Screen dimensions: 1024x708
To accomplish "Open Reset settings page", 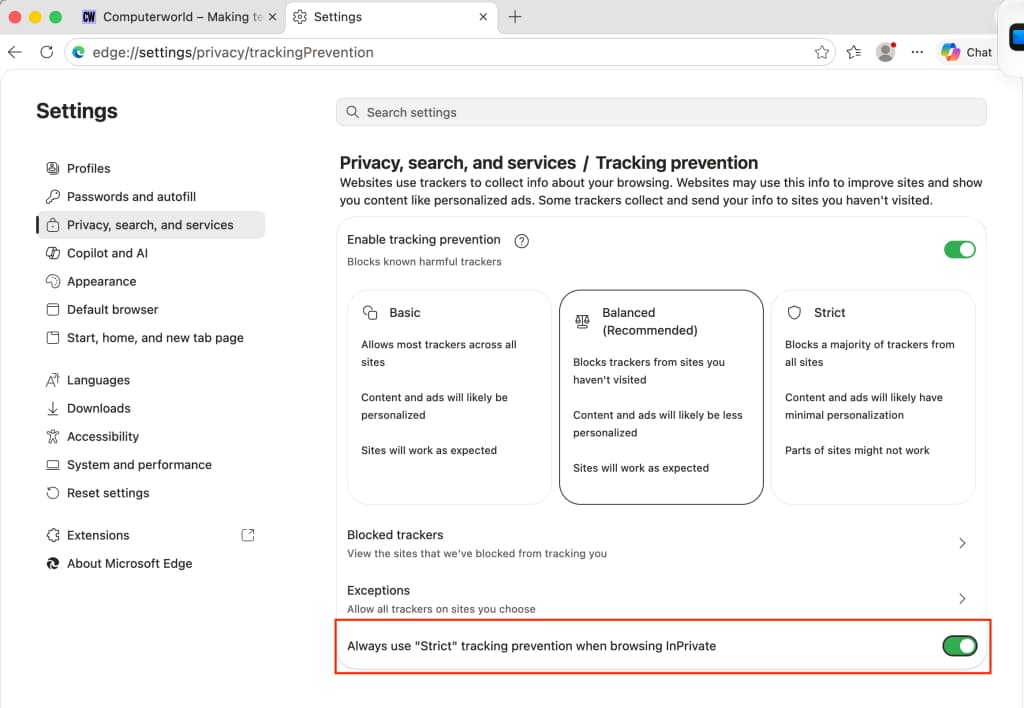I will pos(150,493).
